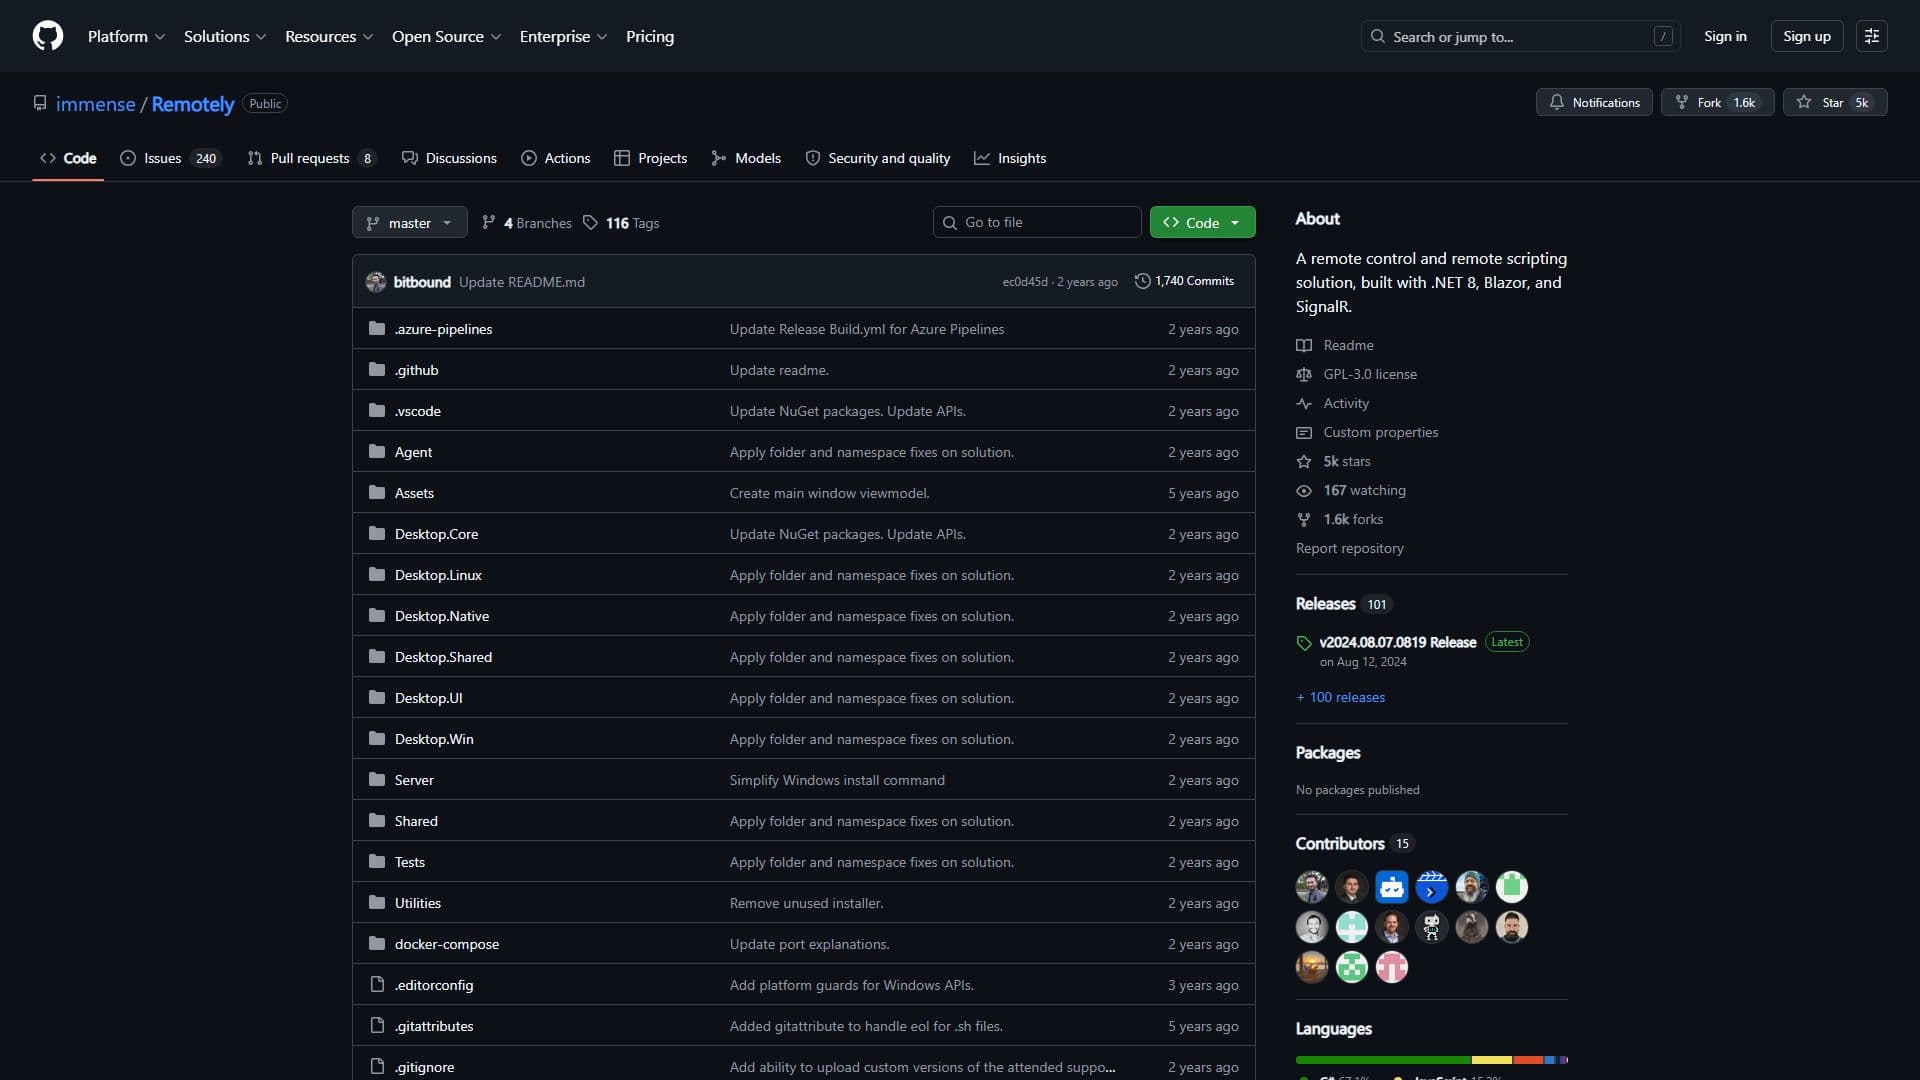Open the + 100 releases link
Viewport: 1920px width, 1080px height.
pos(1340,697)
